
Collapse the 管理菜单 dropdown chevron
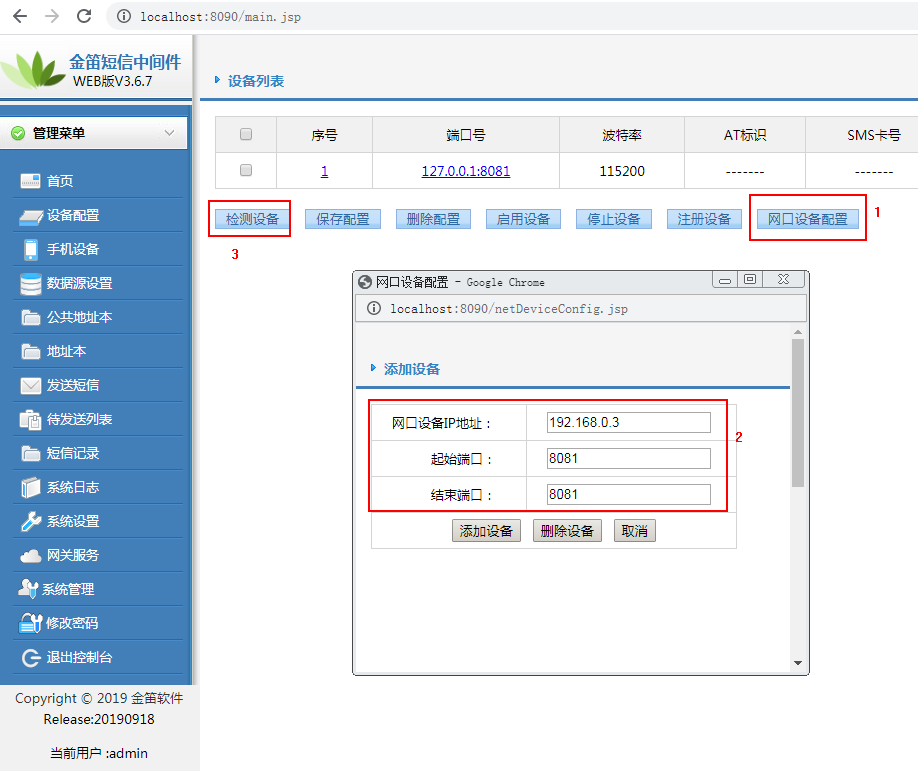click(169, 132)
